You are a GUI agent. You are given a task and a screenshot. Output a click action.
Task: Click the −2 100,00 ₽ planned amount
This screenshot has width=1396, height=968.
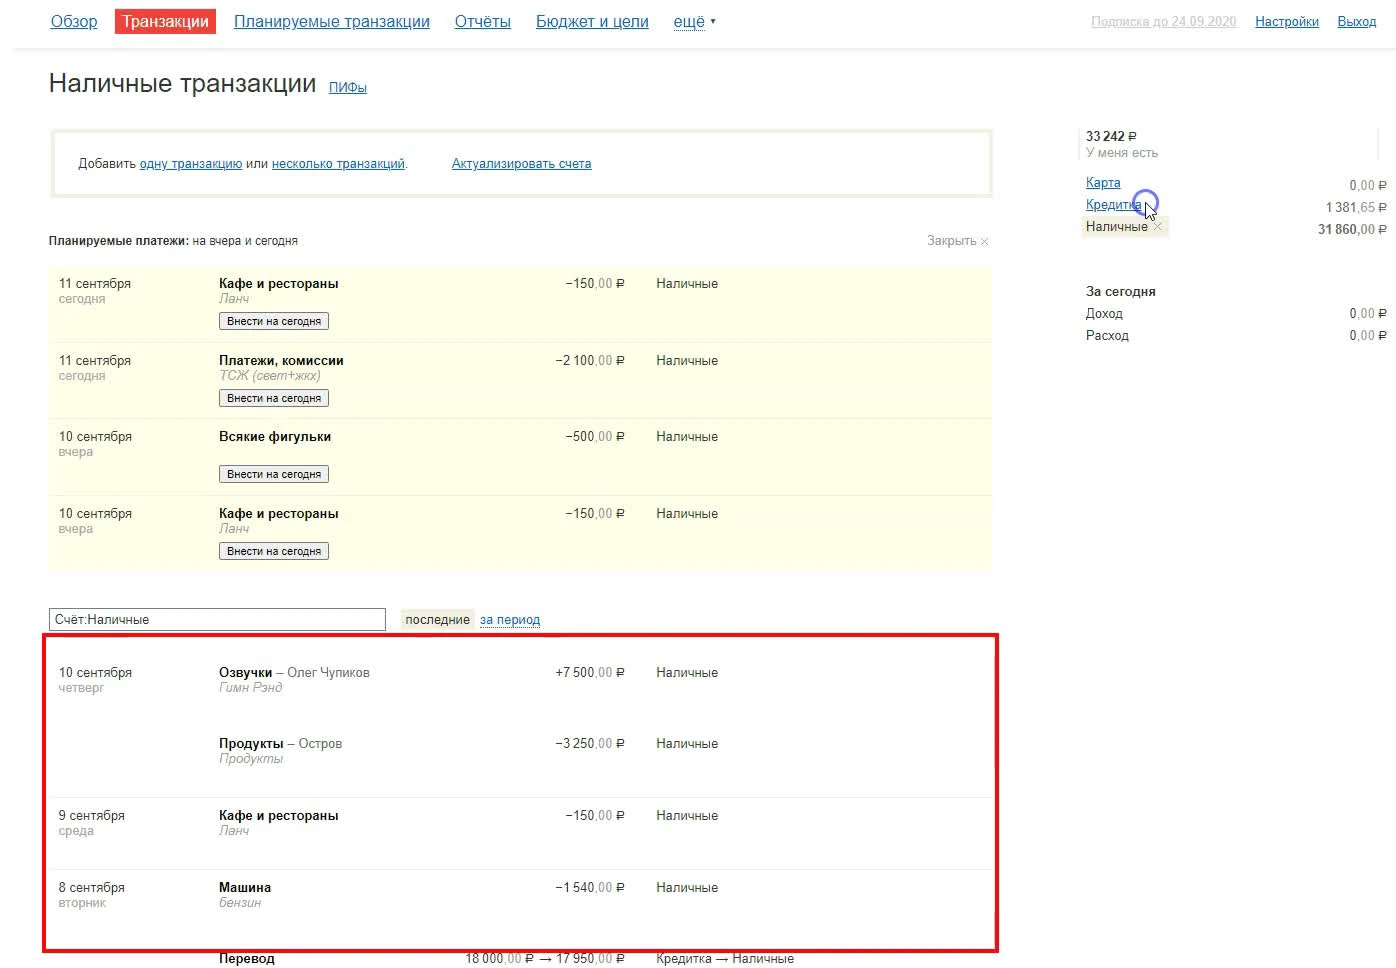590,360
